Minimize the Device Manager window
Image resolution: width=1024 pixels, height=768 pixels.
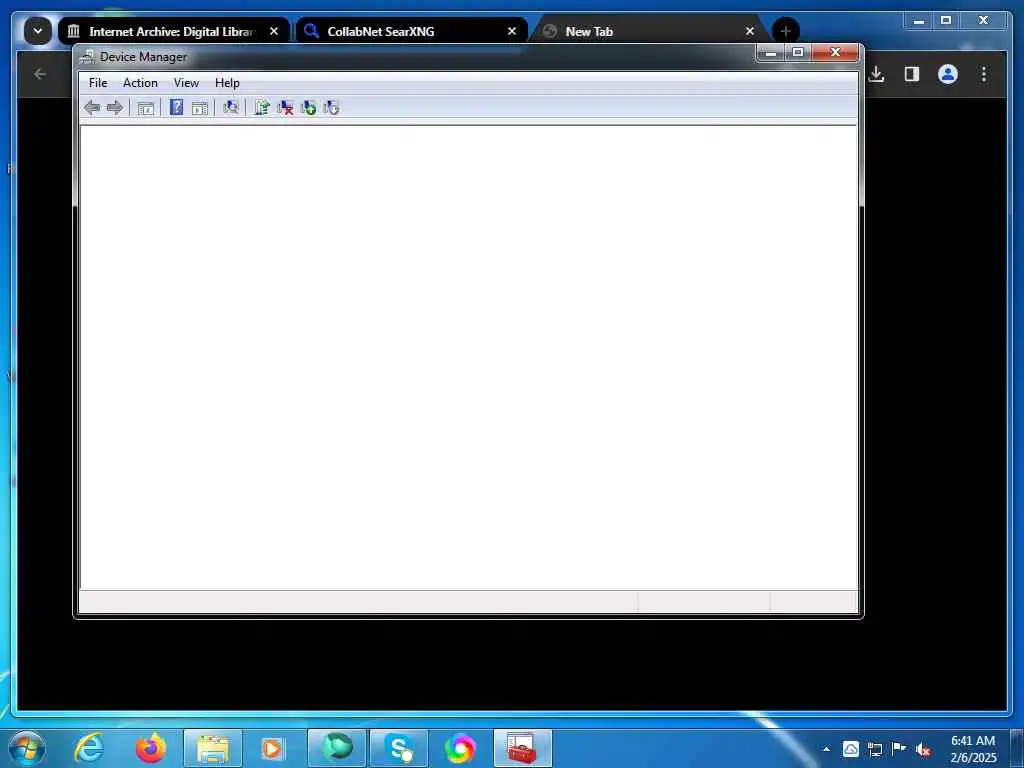click(771, 52)
